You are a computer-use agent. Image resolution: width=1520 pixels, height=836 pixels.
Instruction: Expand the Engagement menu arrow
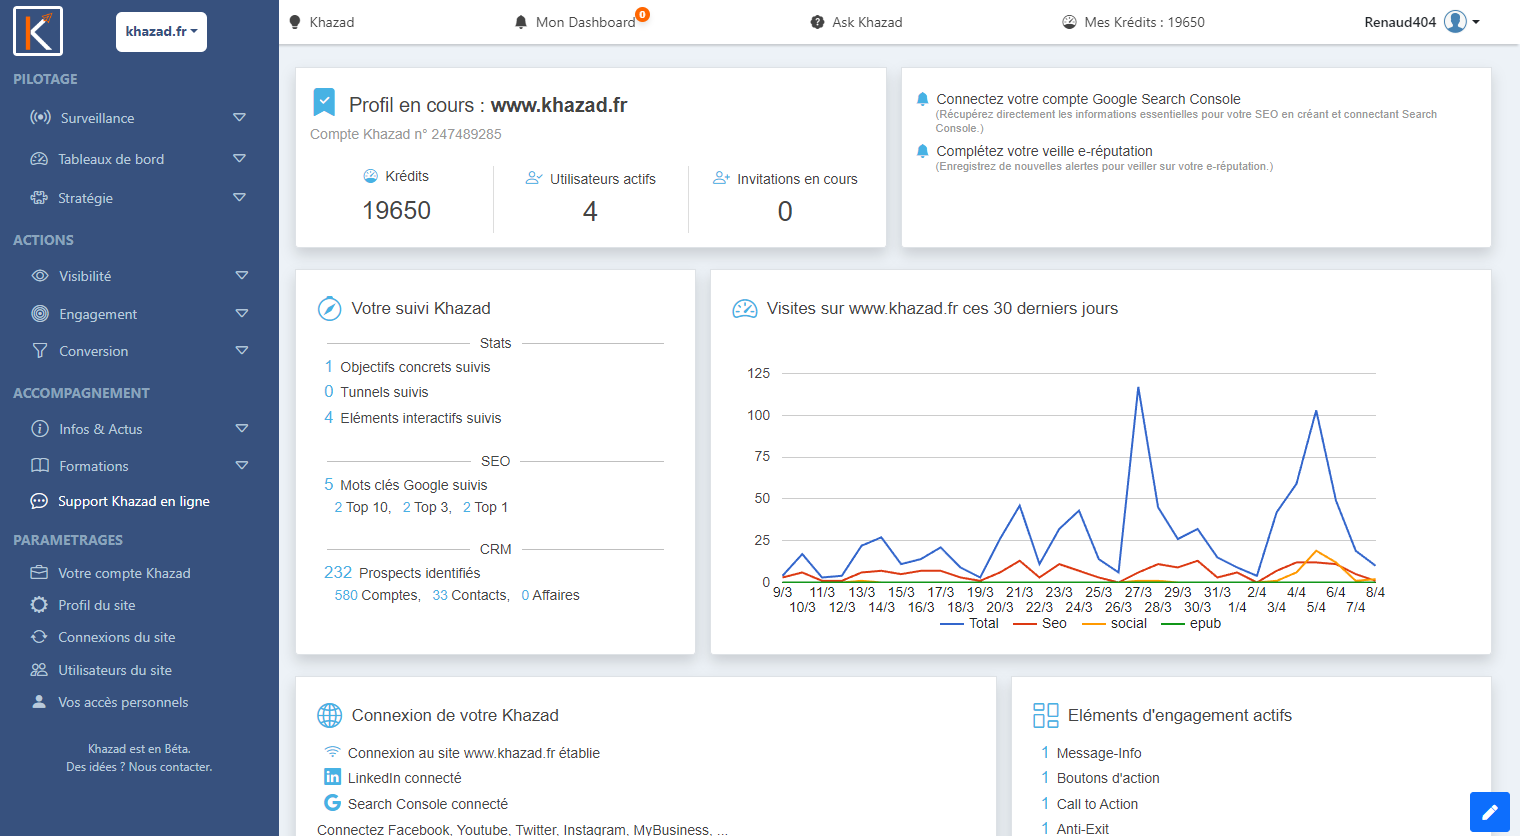coord(241,313)
